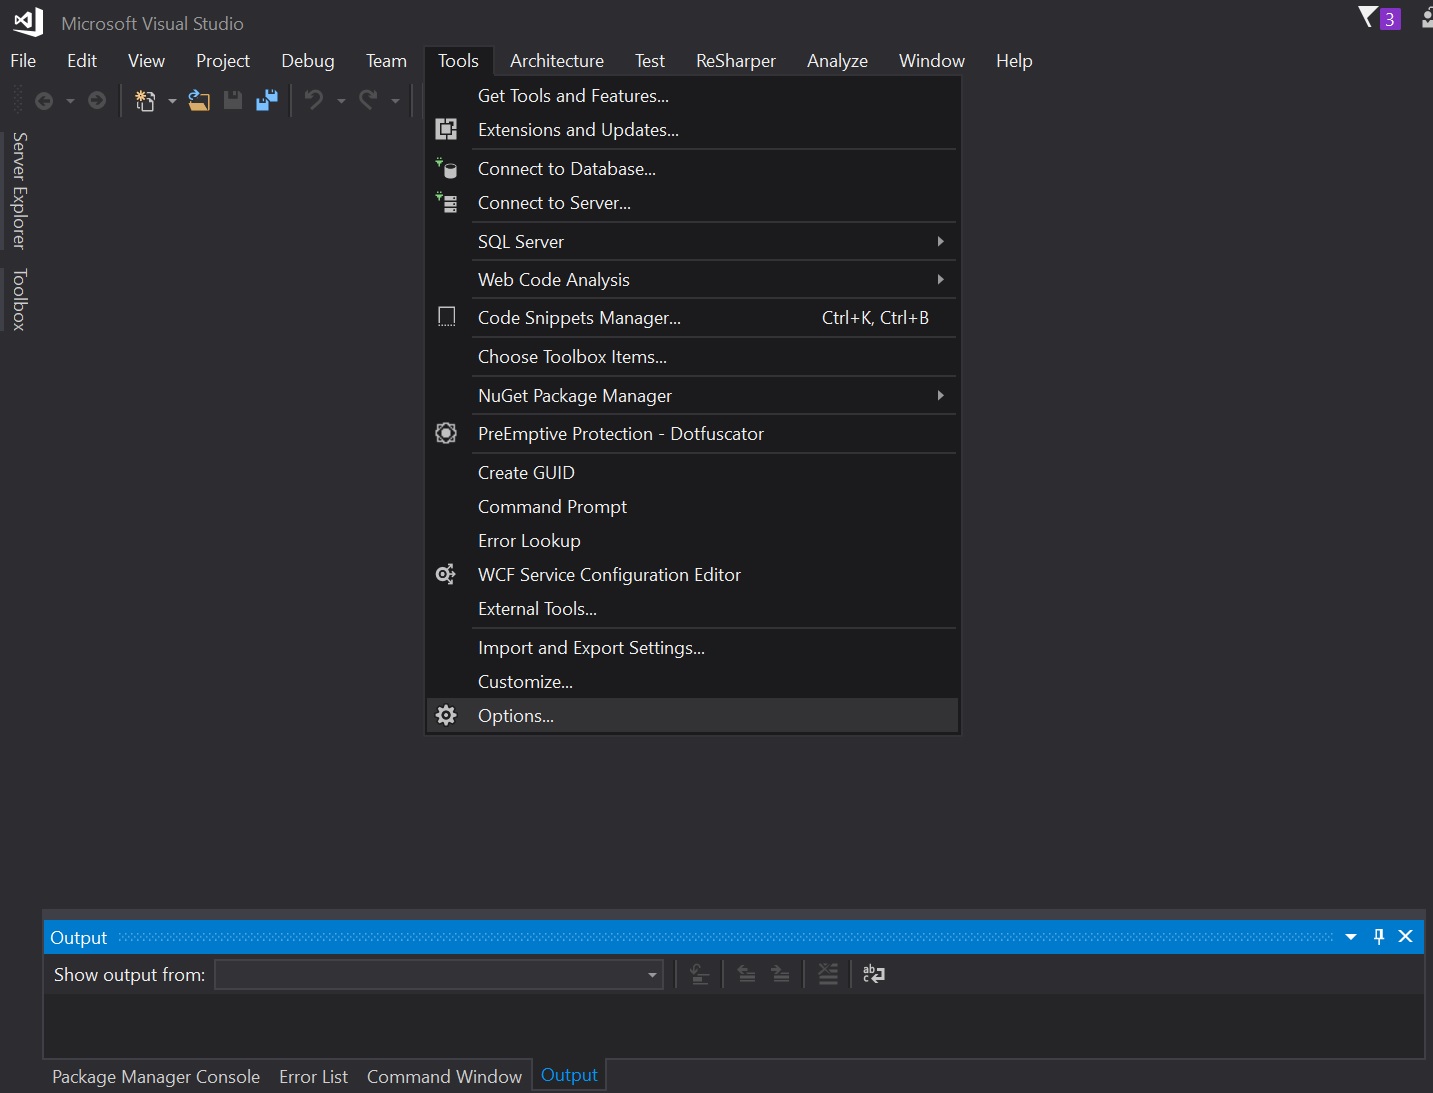
Task: Click the Navigate Backward arrow icon
Action: click(x=44, y=100)
